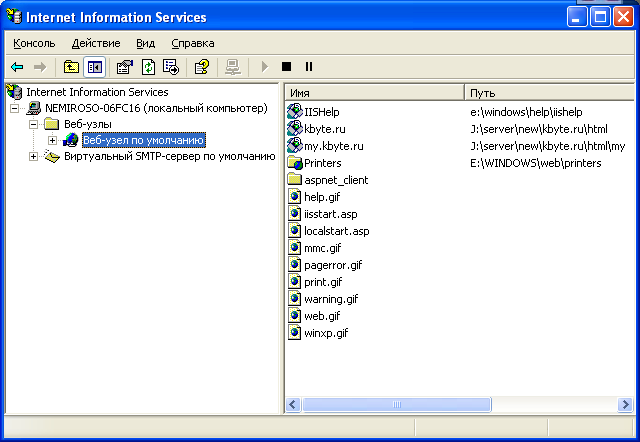Select NEMIROSO-06FC16 local computer node
Image resolution: width=640 pixels, height=442 pixels.
(156, 108)
